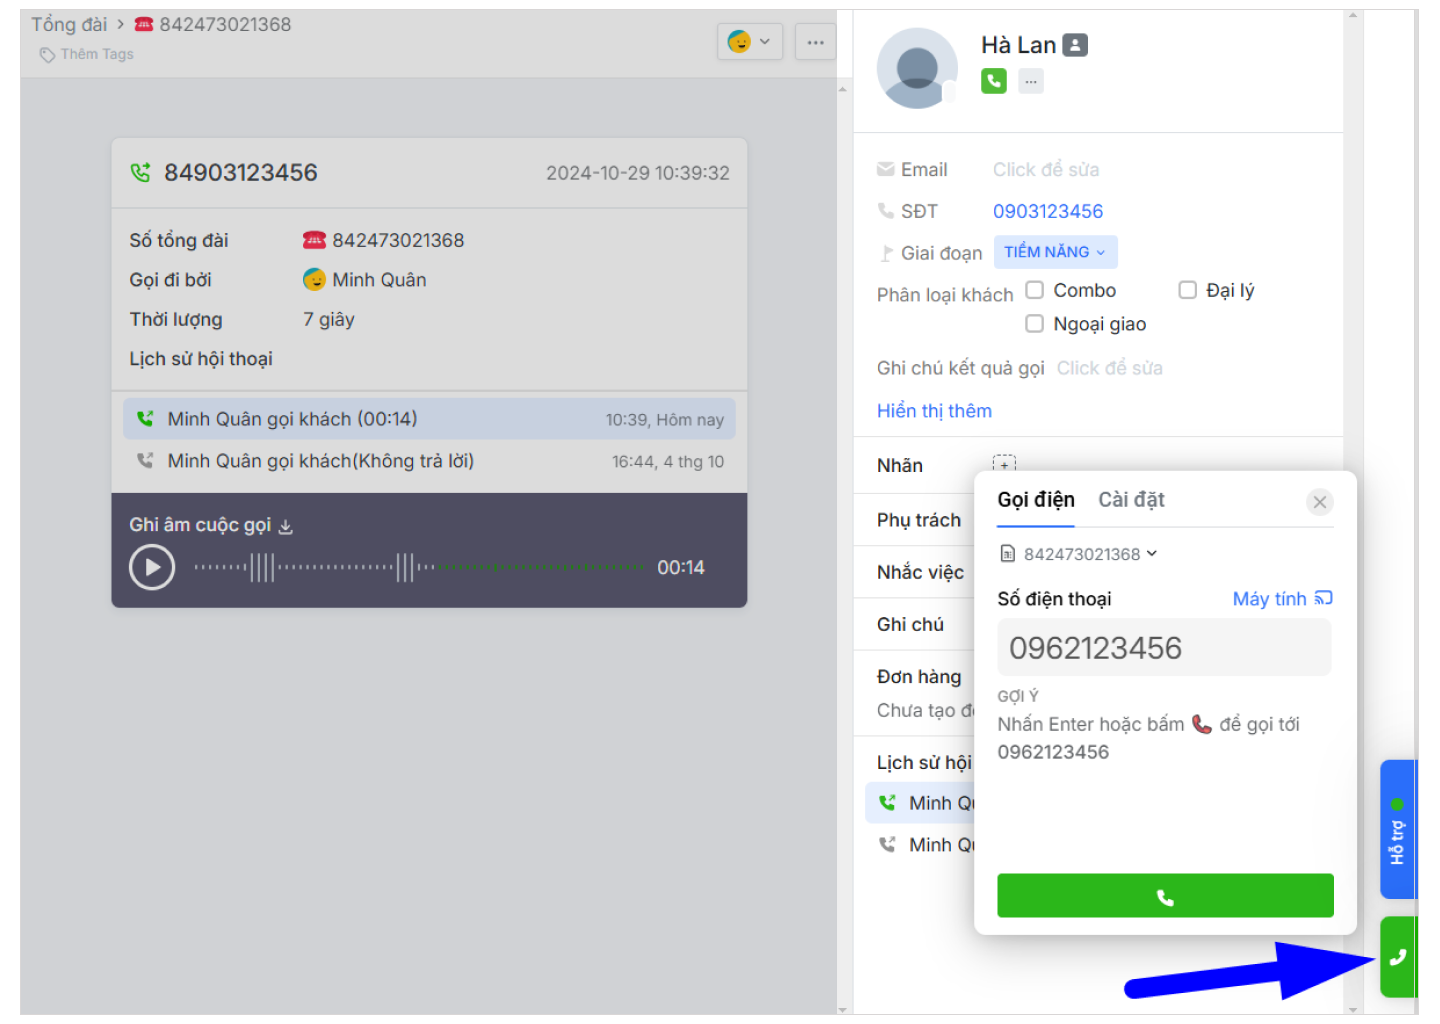Open the Hỗ trợ support widget
The width and height of the screenshot is (1440, 1024).
pos(1397,829)
